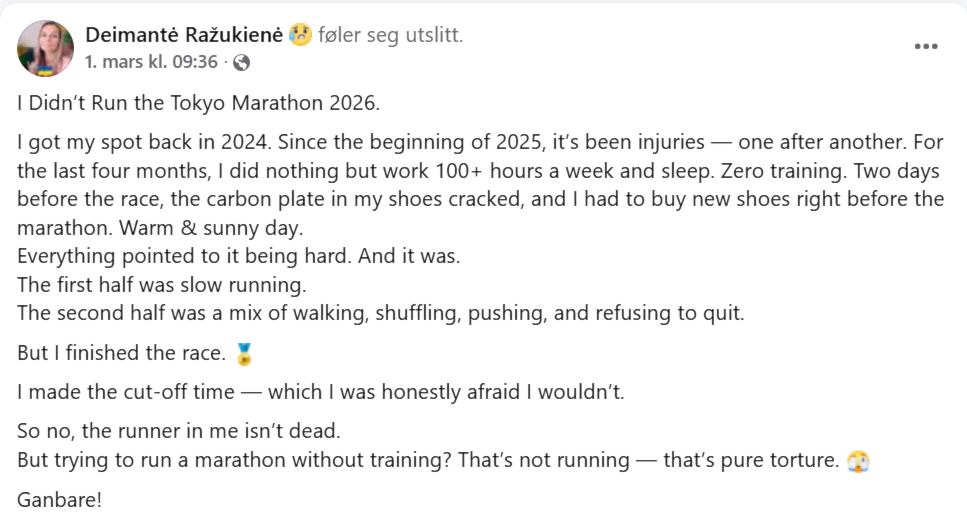The image size is (967, 517).
Task: Click the medal emoji after 'finished the race'
Action: (243, 353)
